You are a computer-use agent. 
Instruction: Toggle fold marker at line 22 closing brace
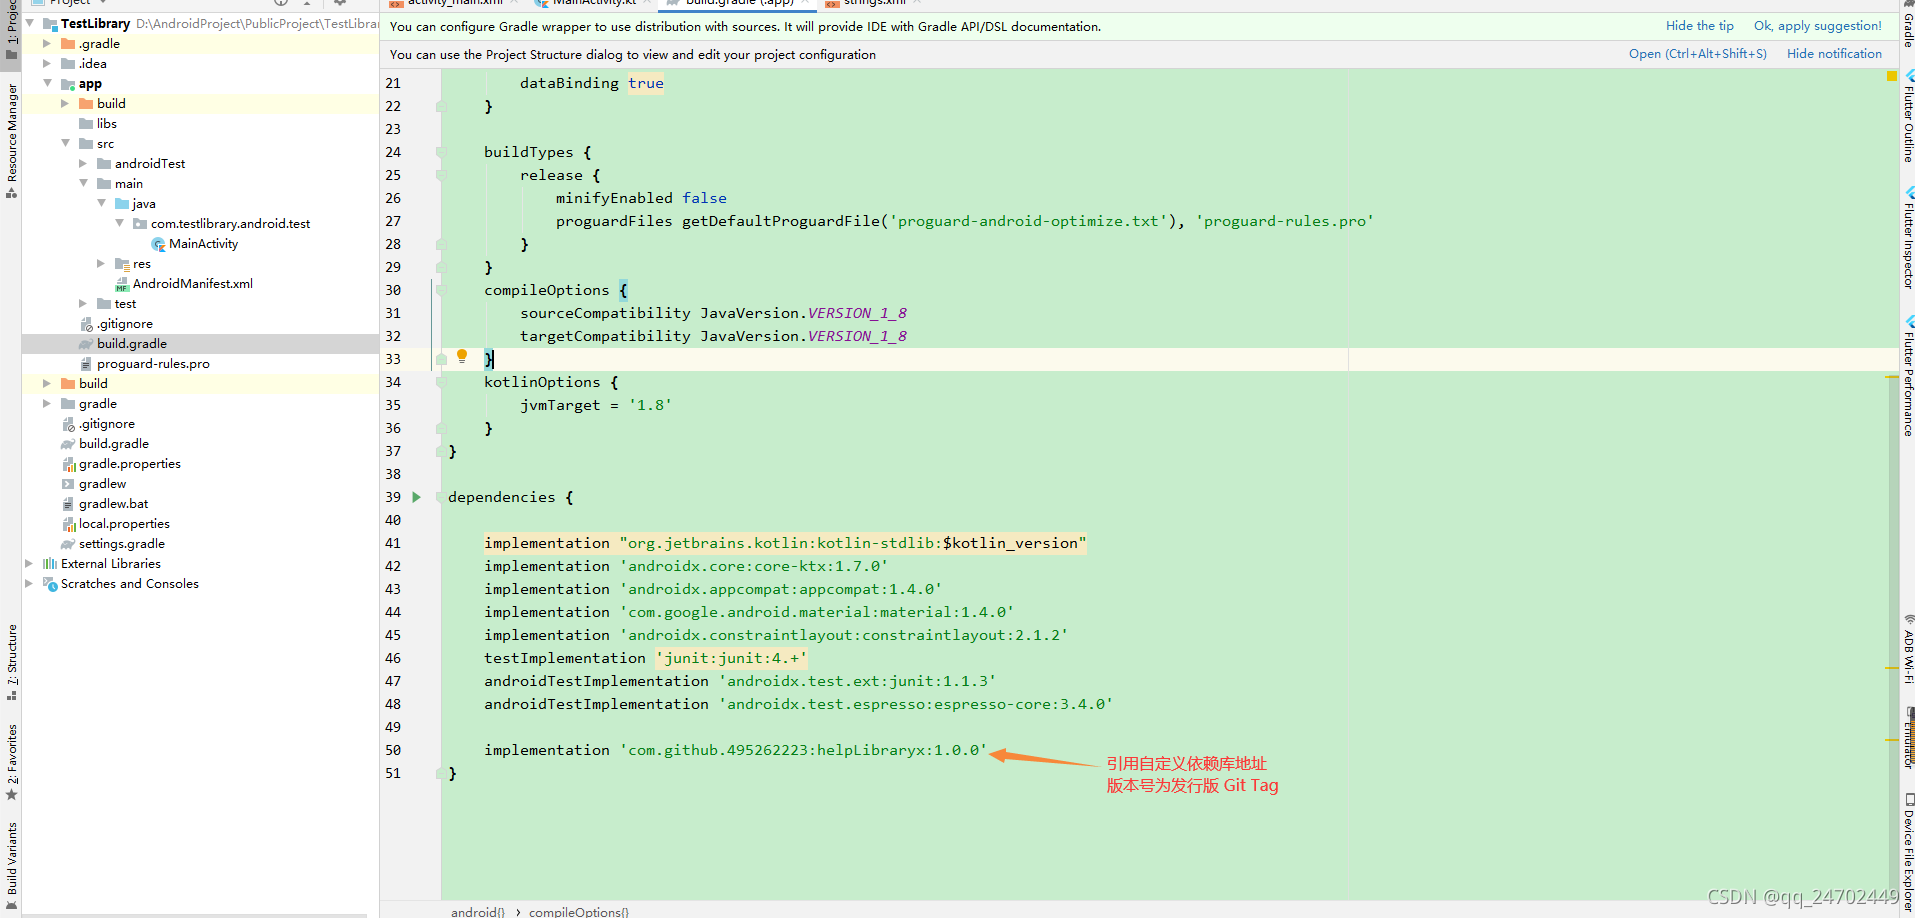tap(440, 106)
